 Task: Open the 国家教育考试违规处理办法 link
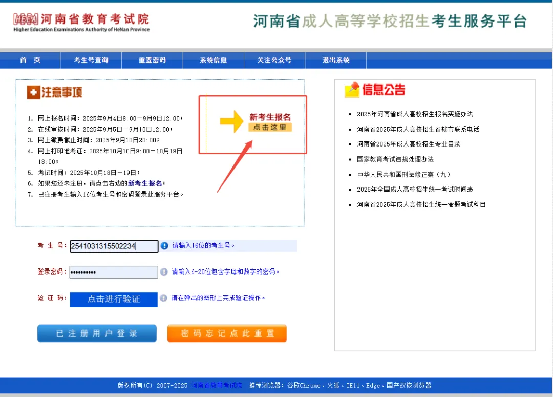point(395,159)
